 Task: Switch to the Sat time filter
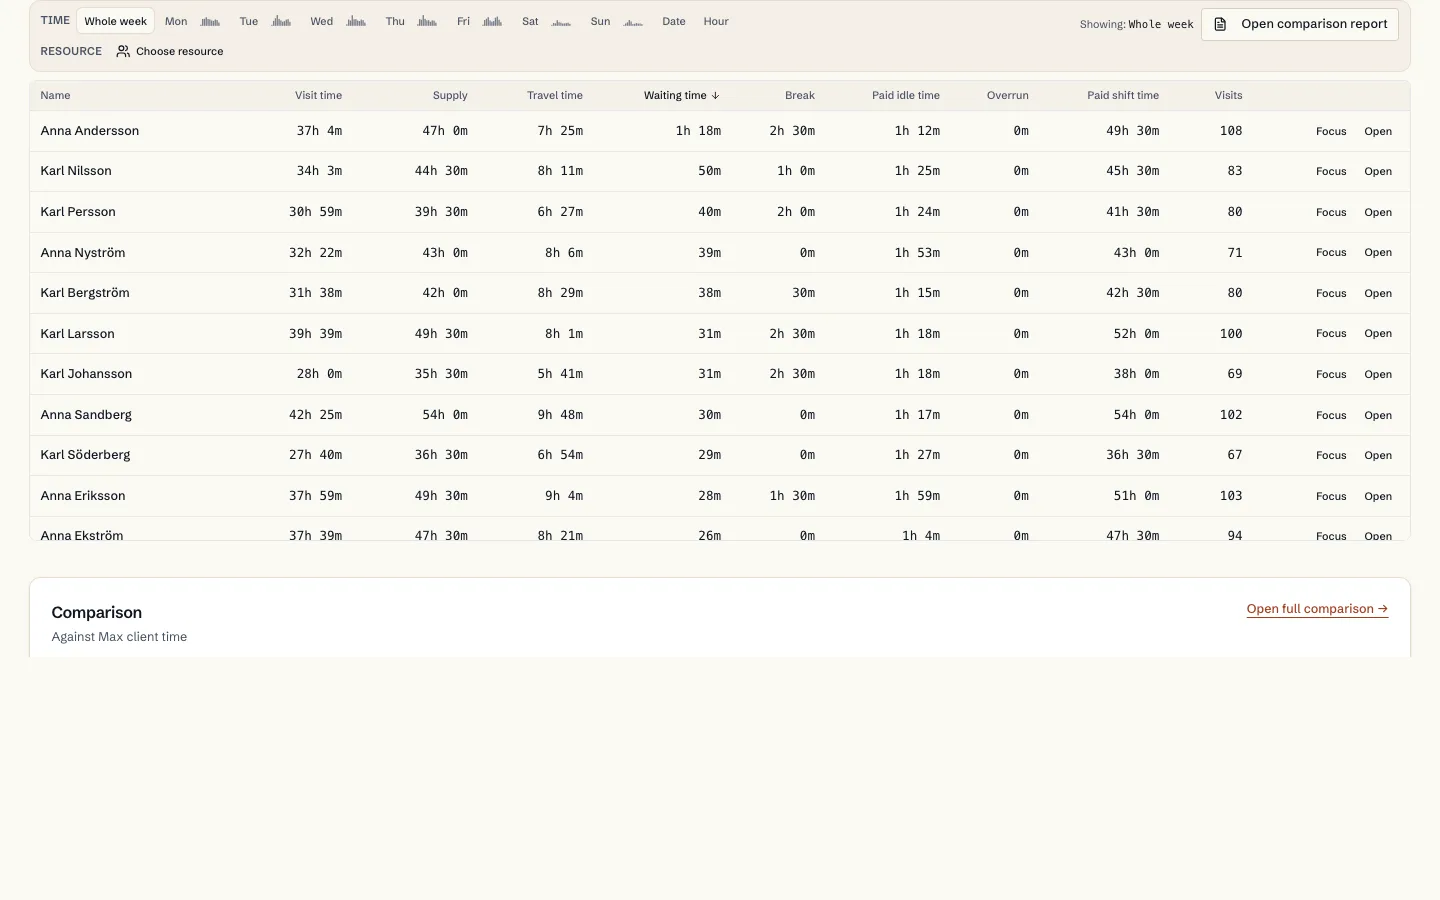tap(530, 21)
